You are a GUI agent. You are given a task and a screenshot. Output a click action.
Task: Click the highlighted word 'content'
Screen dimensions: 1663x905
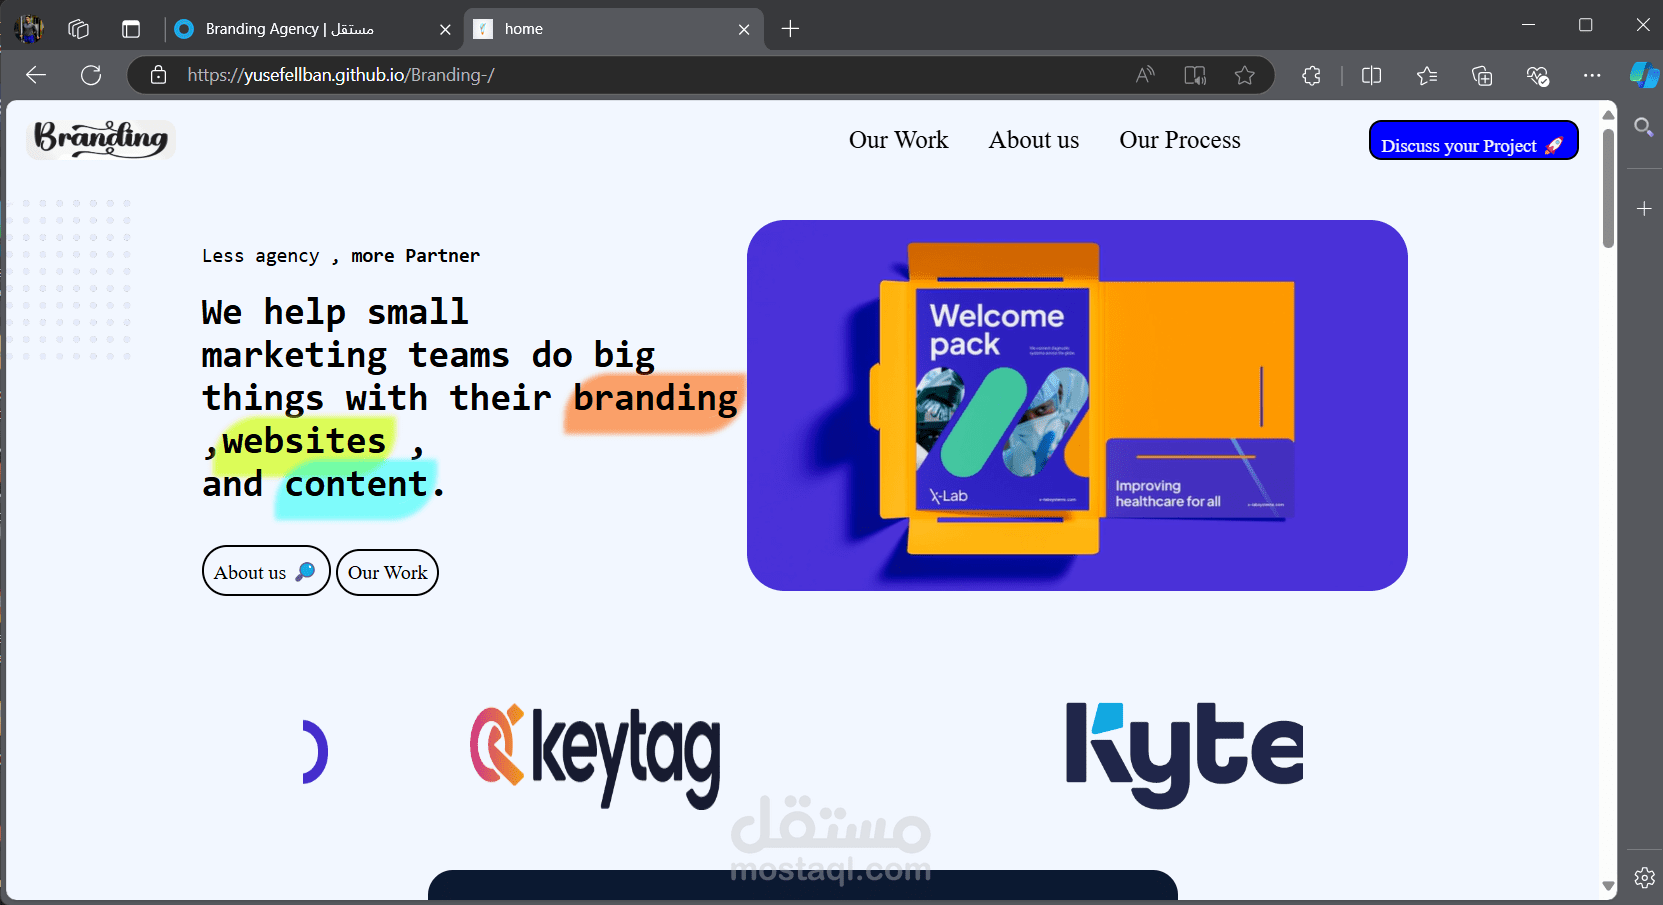tap(356, 484)
